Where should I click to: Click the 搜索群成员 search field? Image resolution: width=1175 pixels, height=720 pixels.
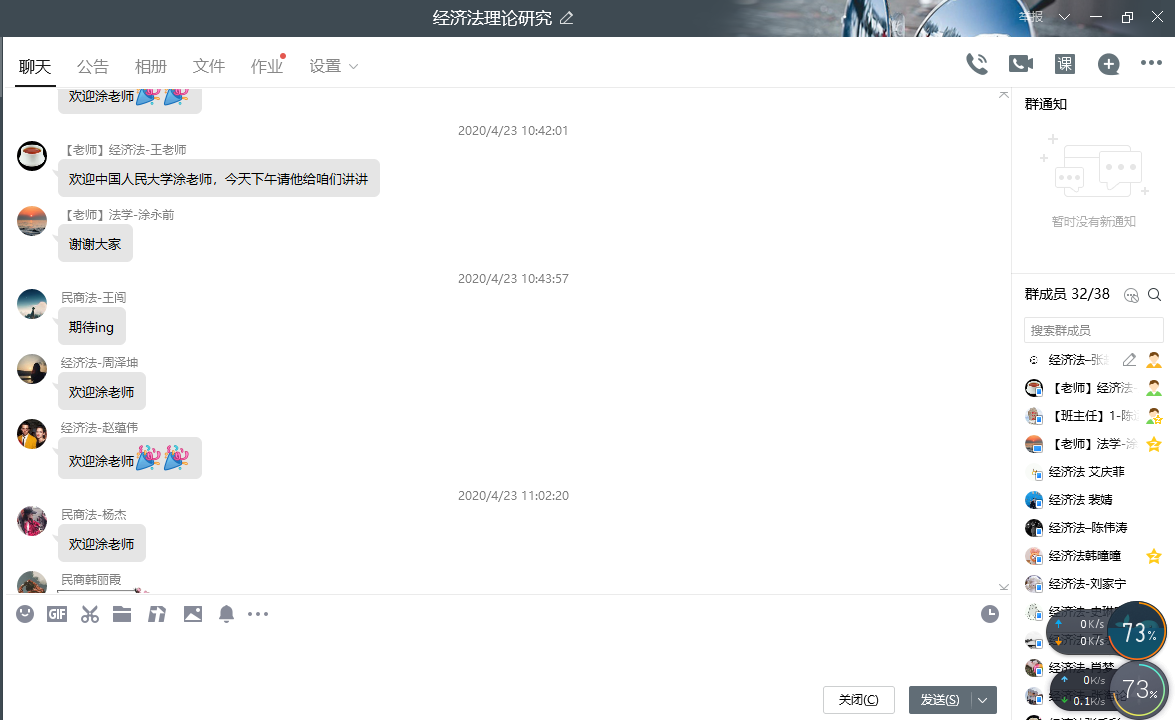(1093, 330)
